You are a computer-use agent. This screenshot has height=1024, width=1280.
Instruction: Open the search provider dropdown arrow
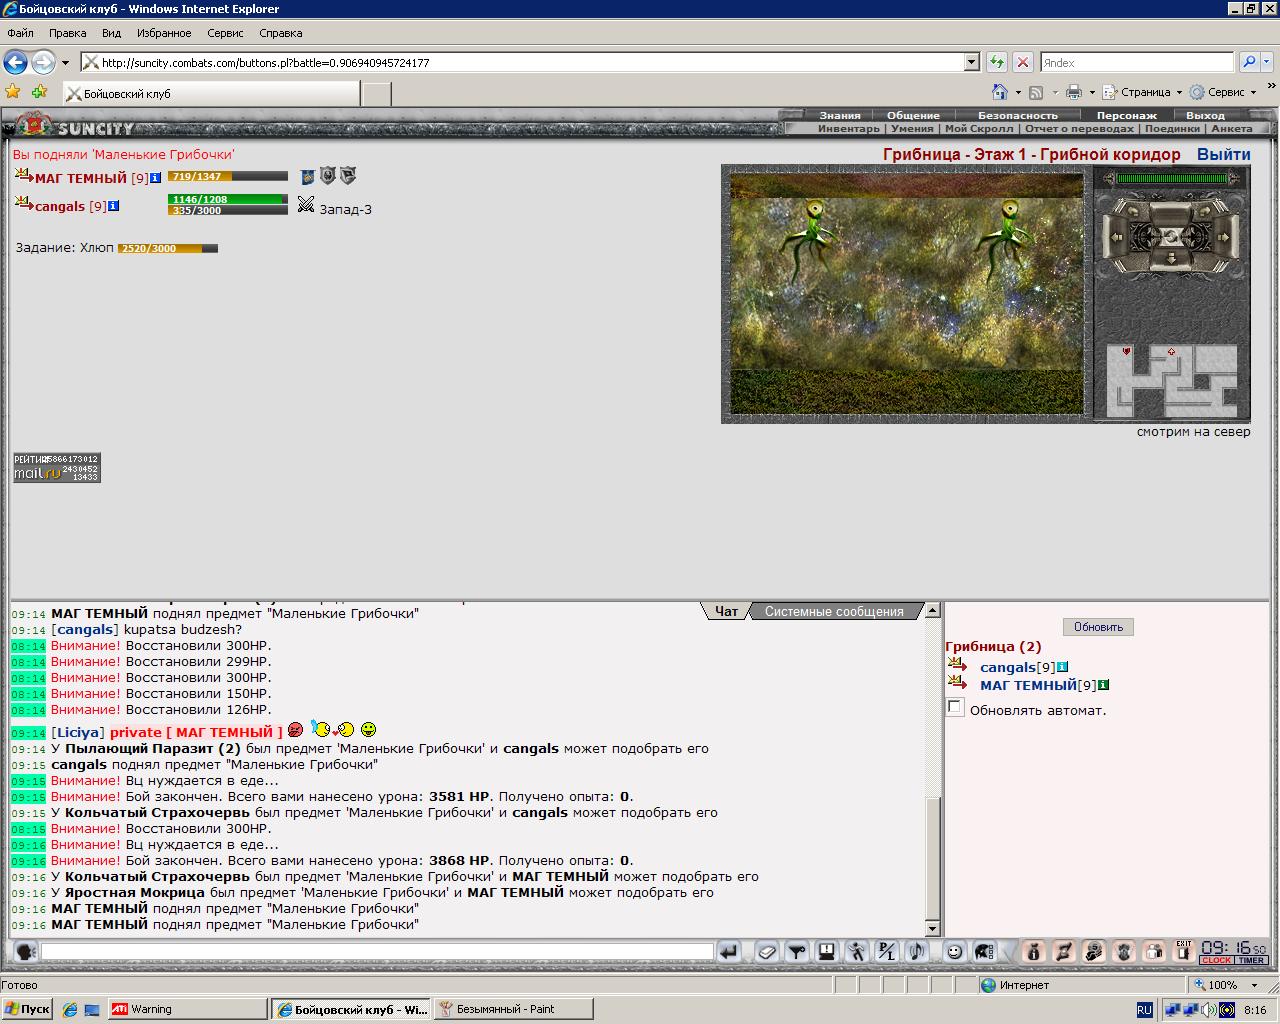pos(1266,62)
